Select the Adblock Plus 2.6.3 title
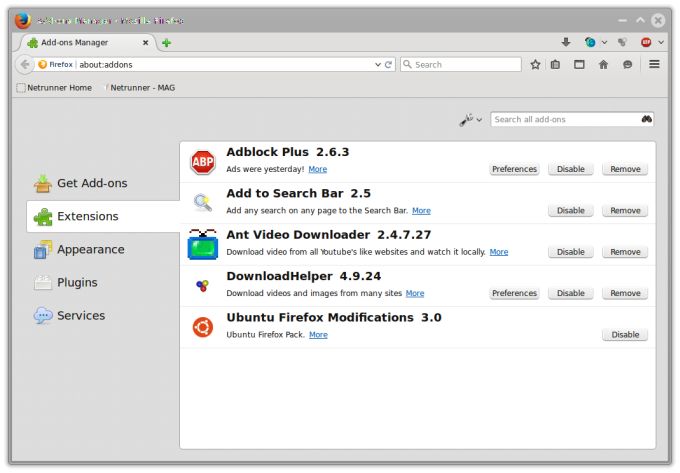The image size is (680, 473). tap(288, 152)
